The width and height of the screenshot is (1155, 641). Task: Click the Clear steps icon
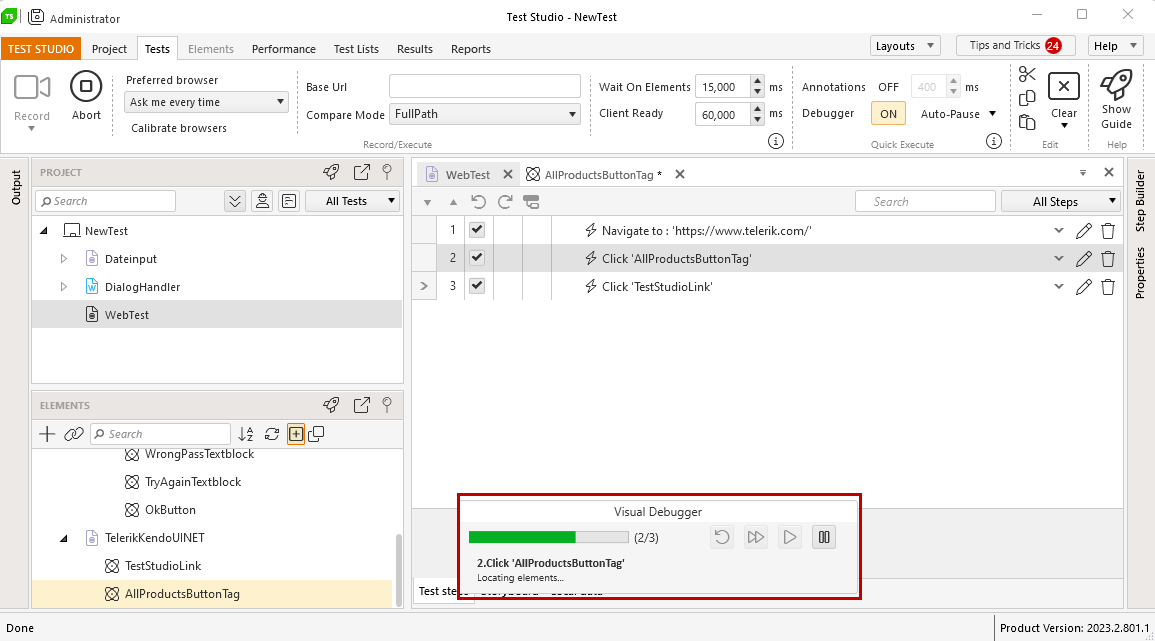pos(1064,86)
